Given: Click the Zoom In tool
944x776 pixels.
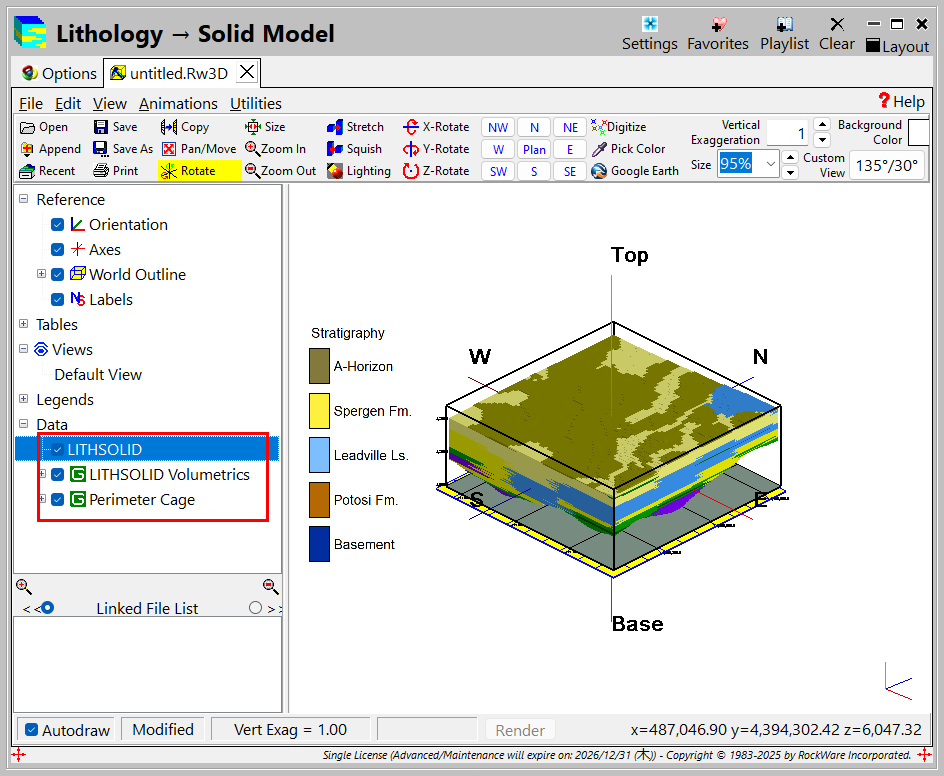Looking at the screenshot, I should [x=275, y=149].
